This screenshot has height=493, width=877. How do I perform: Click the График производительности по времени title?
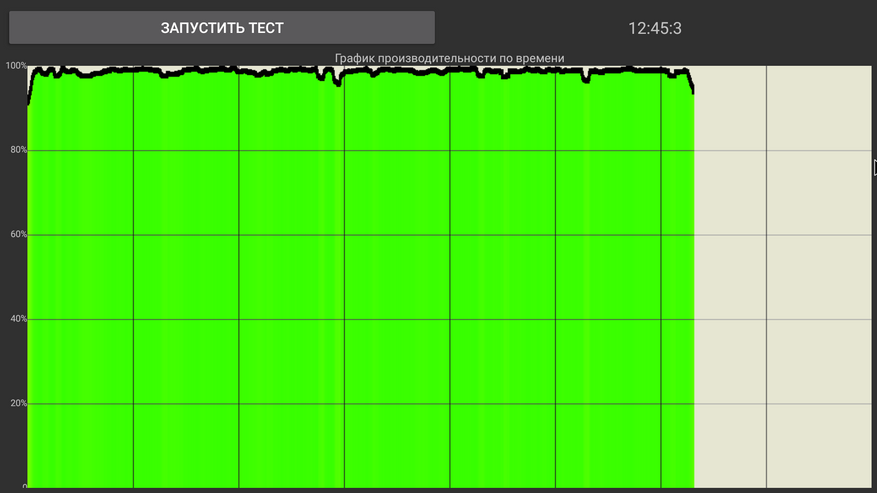click(x=449, y=58)
